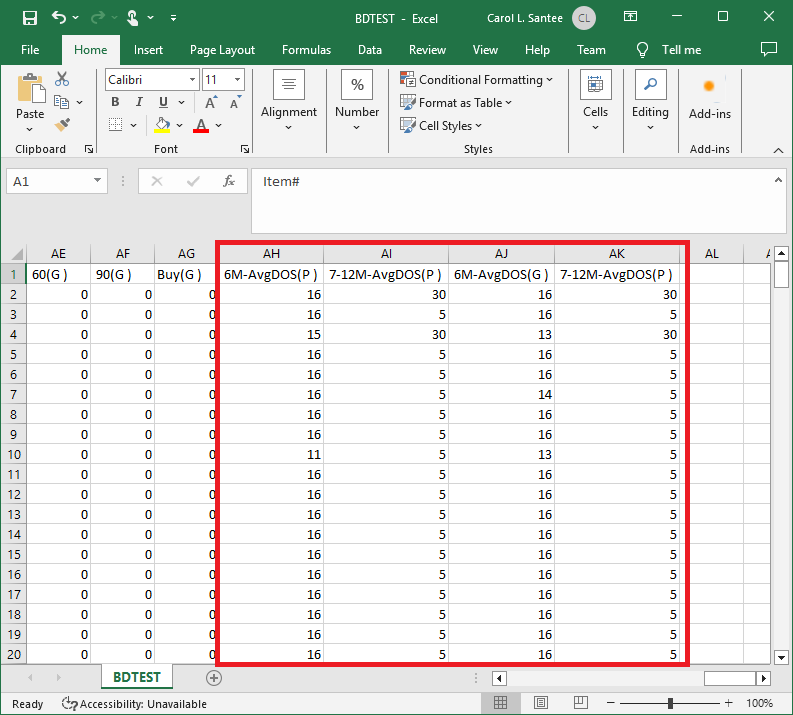Screen dimensions: 793x715
Task: Open Cell Styles menu
Action: 440,125
